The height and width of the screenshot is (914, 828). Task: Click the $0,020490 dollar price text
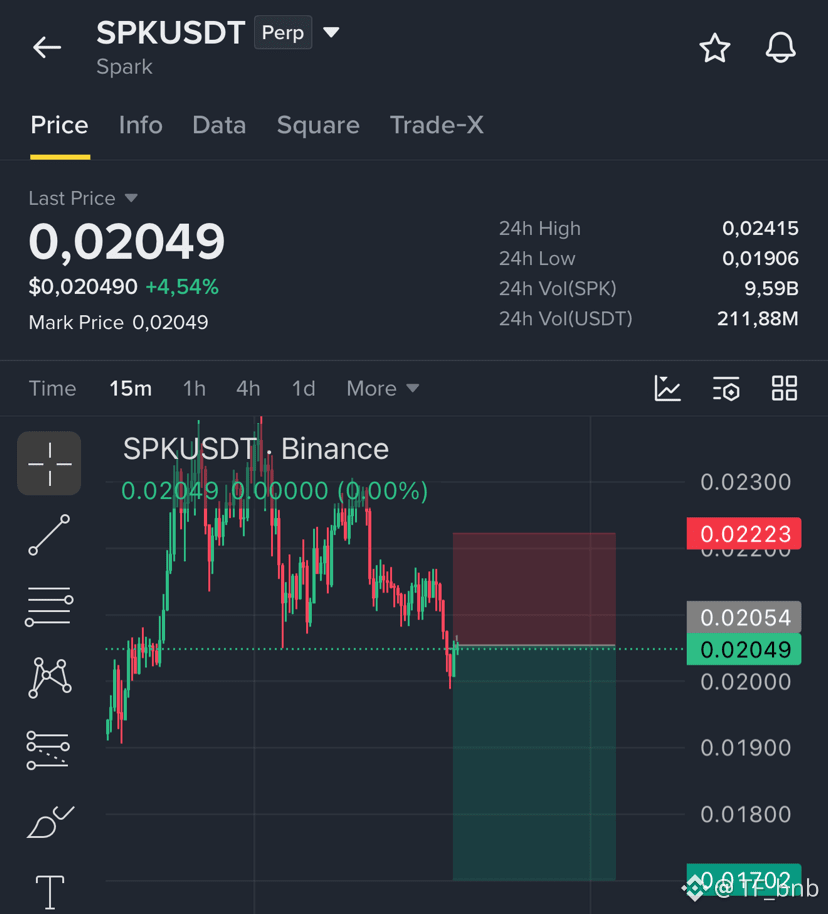click(x=83, y=287)
